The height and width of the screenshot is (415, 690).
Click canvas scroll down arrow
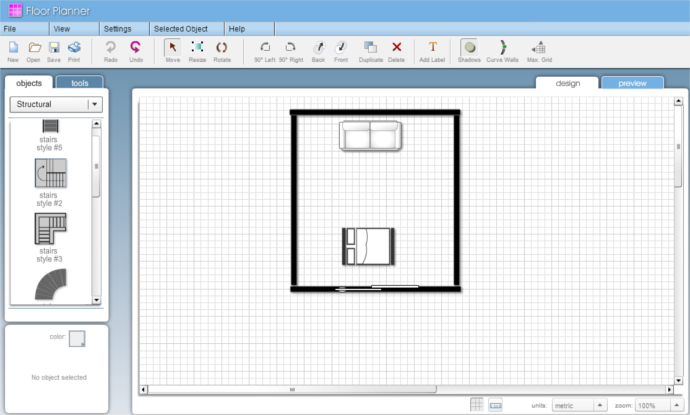pyautogui.click(x=678, y=381)
